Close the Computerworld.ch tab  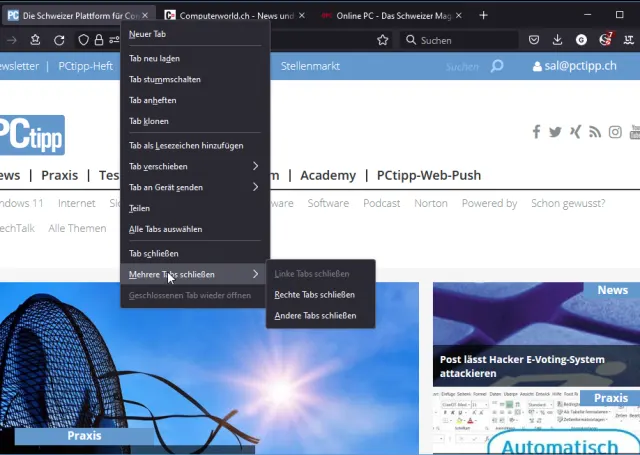(x=302, y=16)
